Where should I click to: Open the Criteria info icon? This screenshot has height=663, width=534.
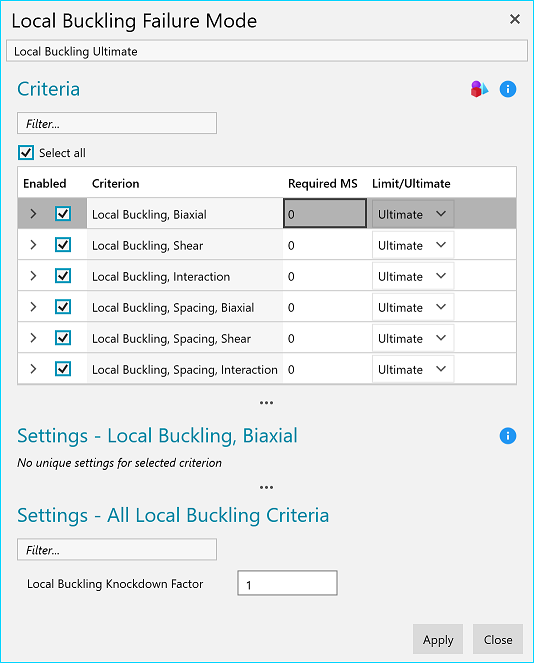click(508, 89)
